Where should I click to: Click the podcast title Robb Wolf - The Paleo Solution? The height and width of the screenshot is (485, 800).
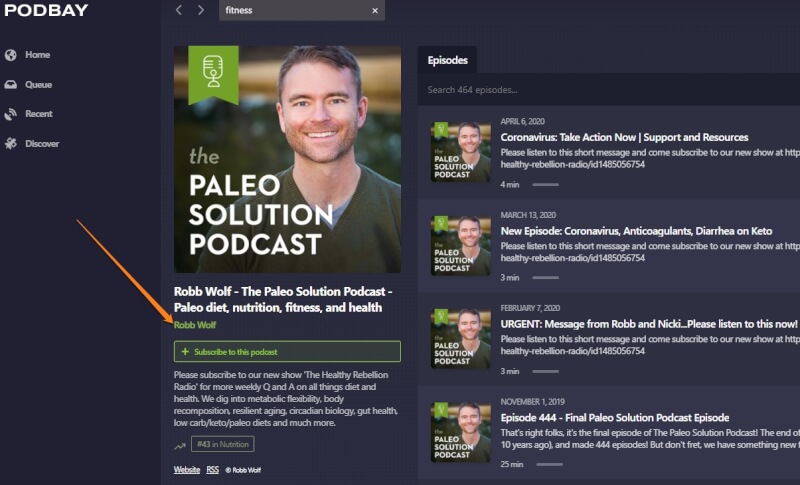tap(283, 299)
